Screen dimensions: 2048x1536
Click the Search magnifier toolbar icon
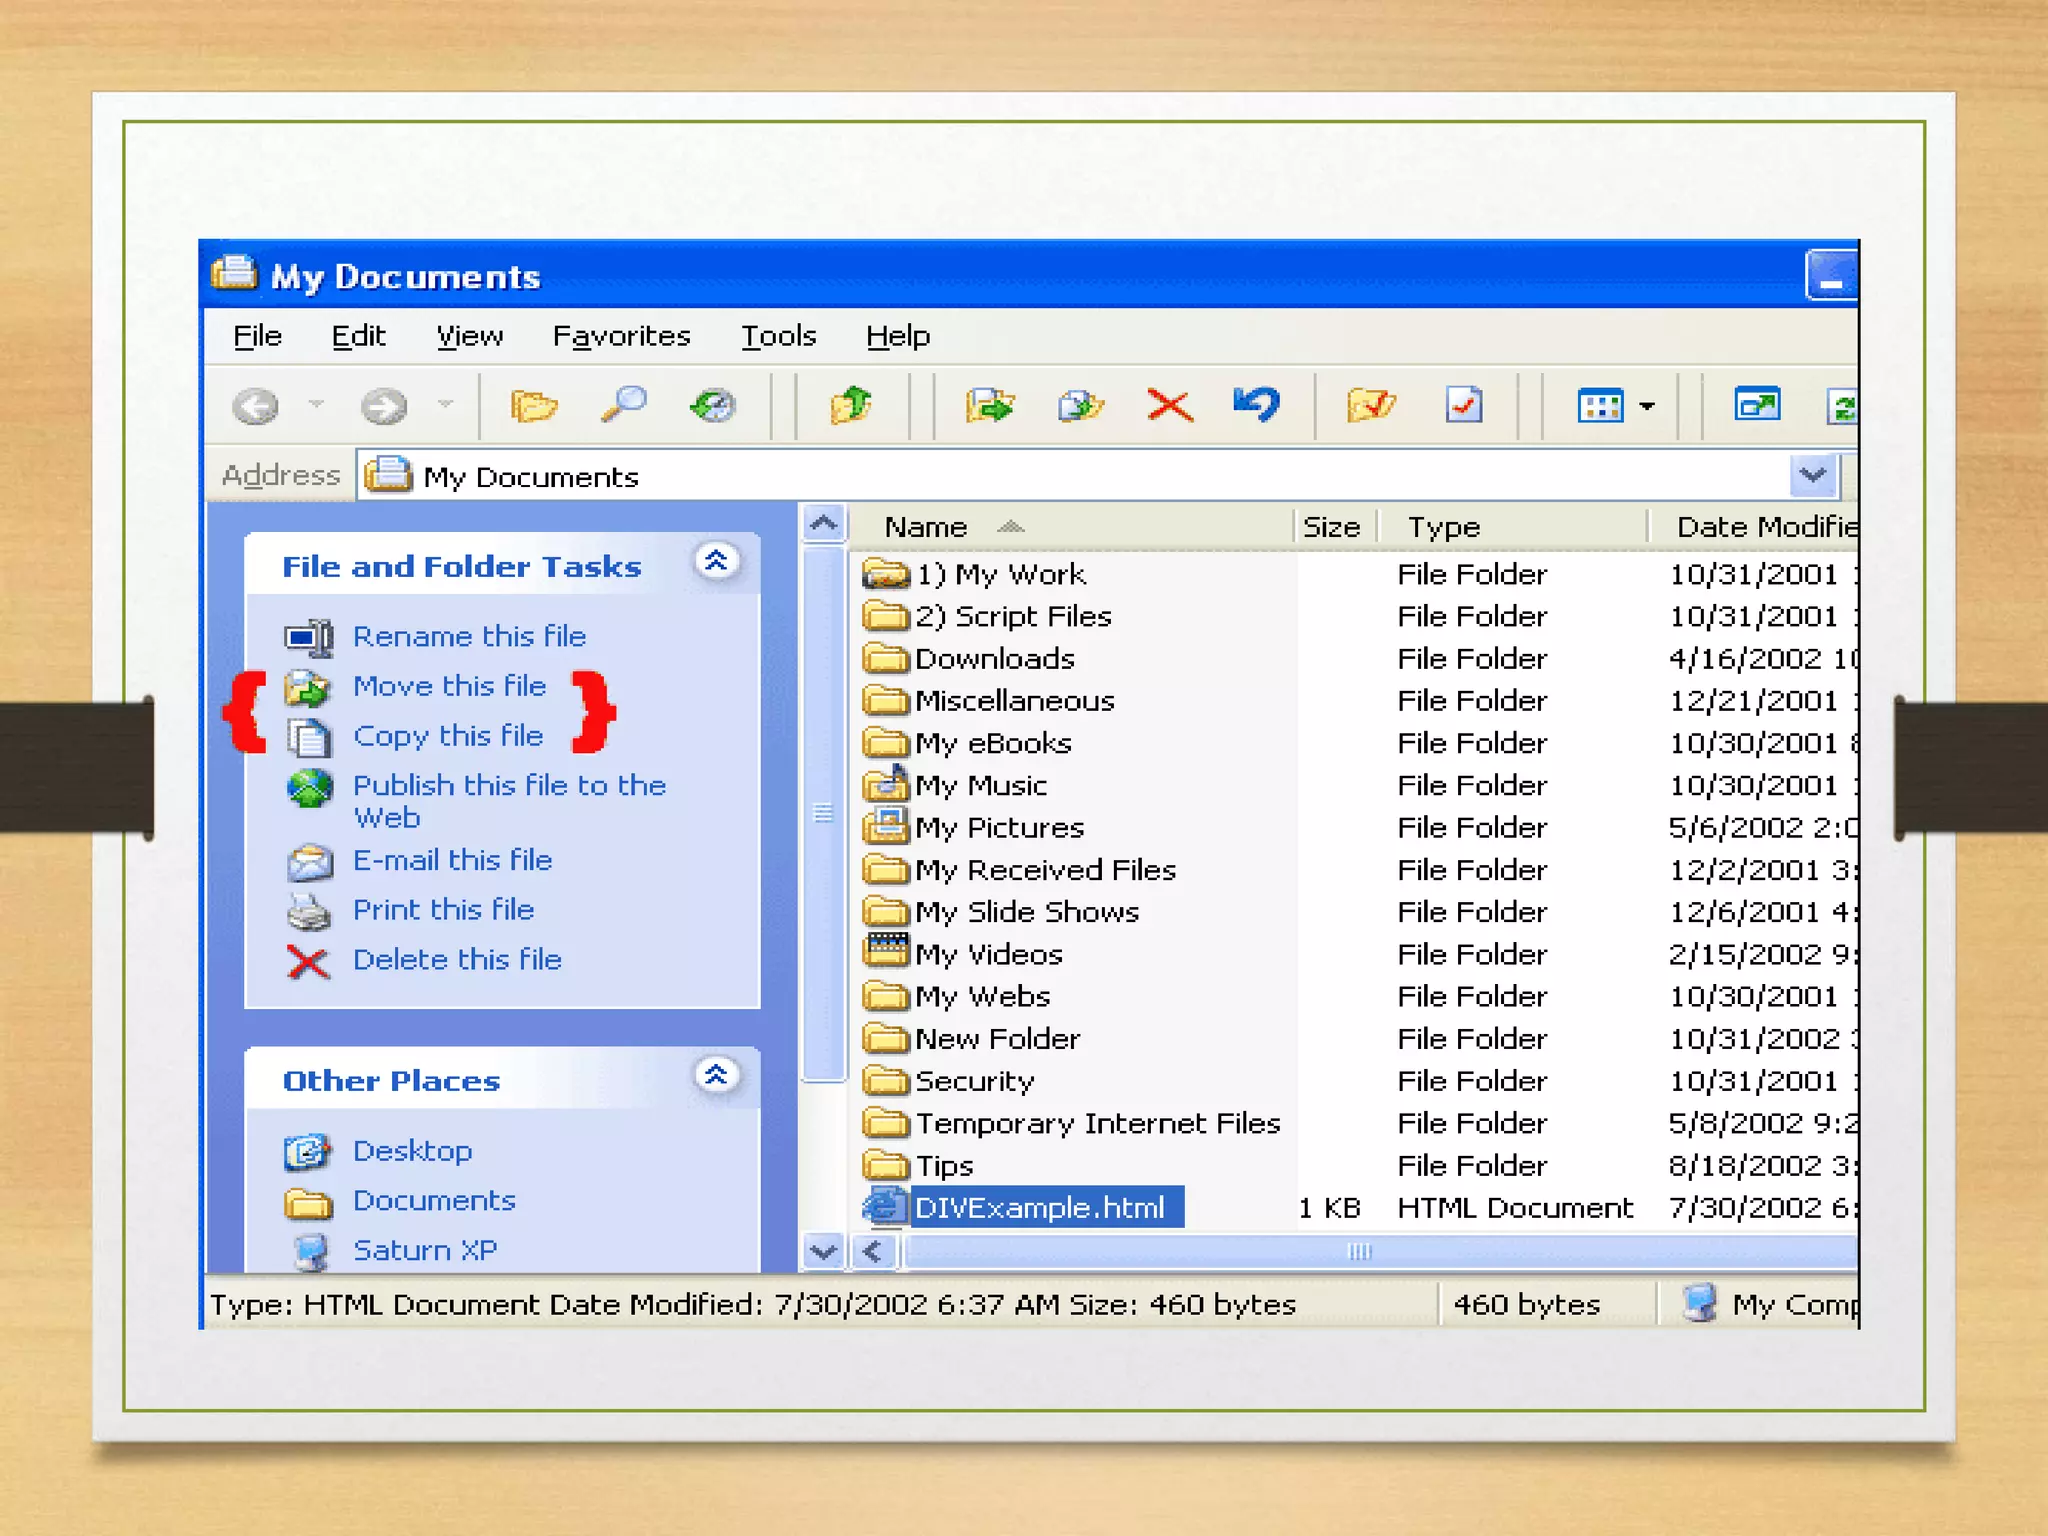[x=624, y=405]
